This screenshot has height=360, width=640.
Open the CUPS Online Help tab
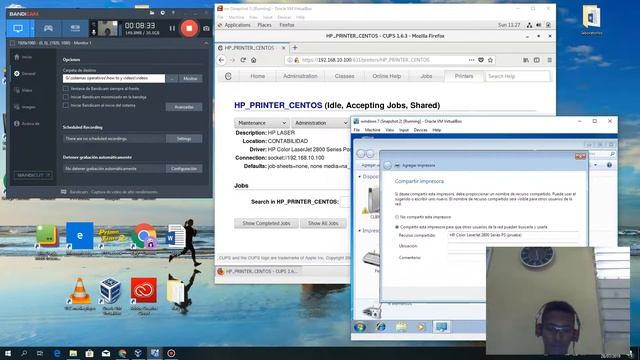pos(387,76)
